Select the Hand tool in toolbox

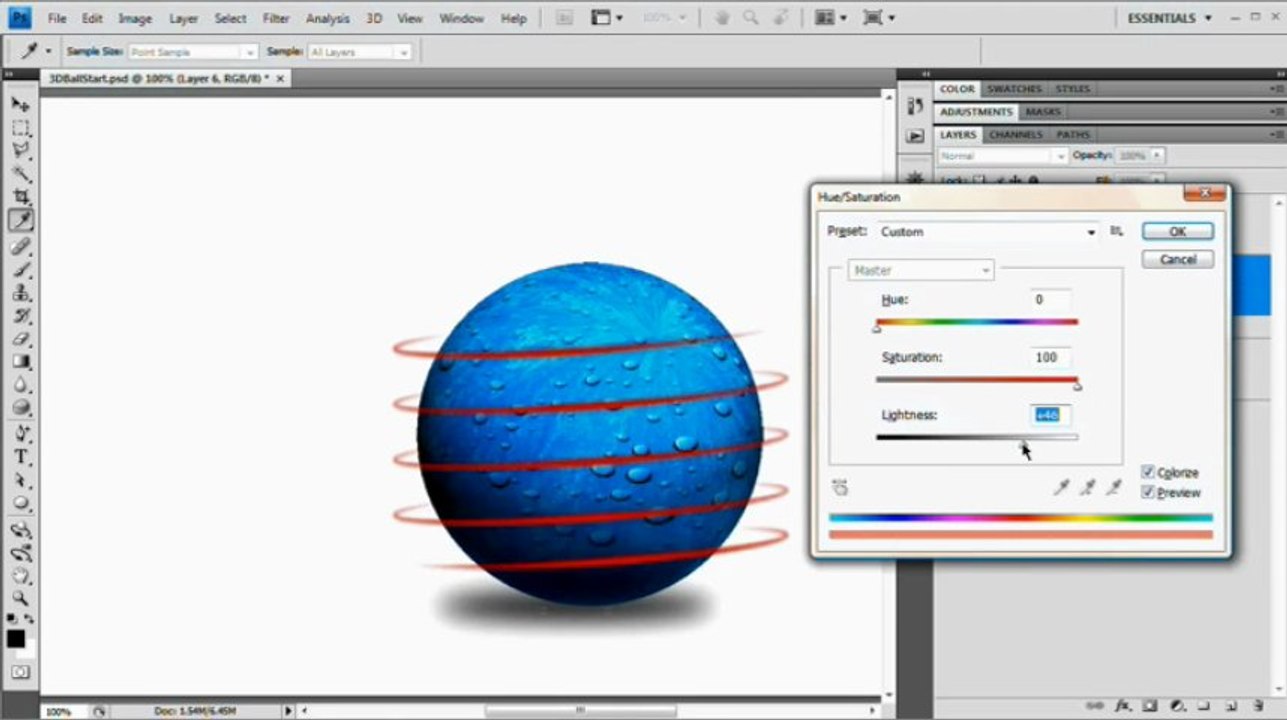[x=20, y=576]
